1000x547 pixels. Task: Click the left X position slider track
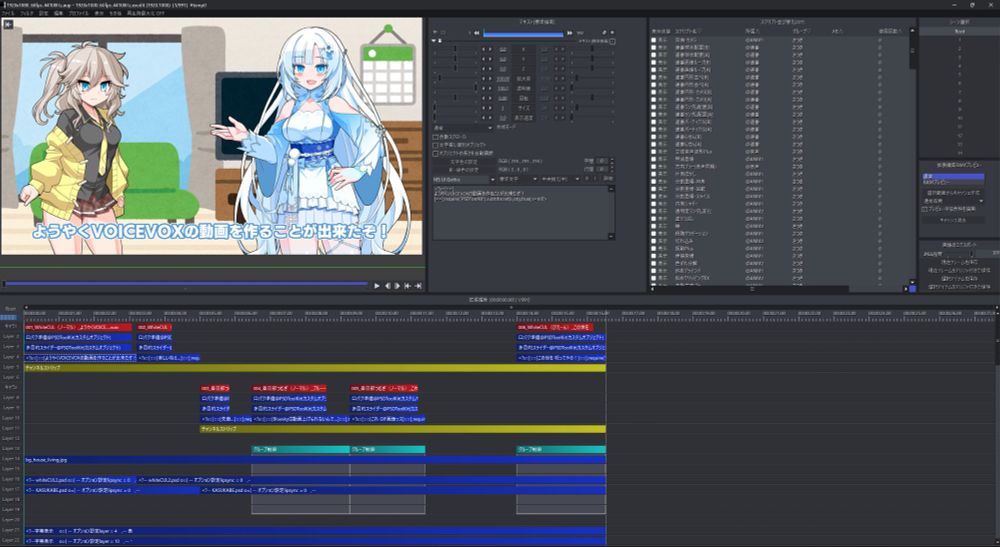tap(455, 49)
